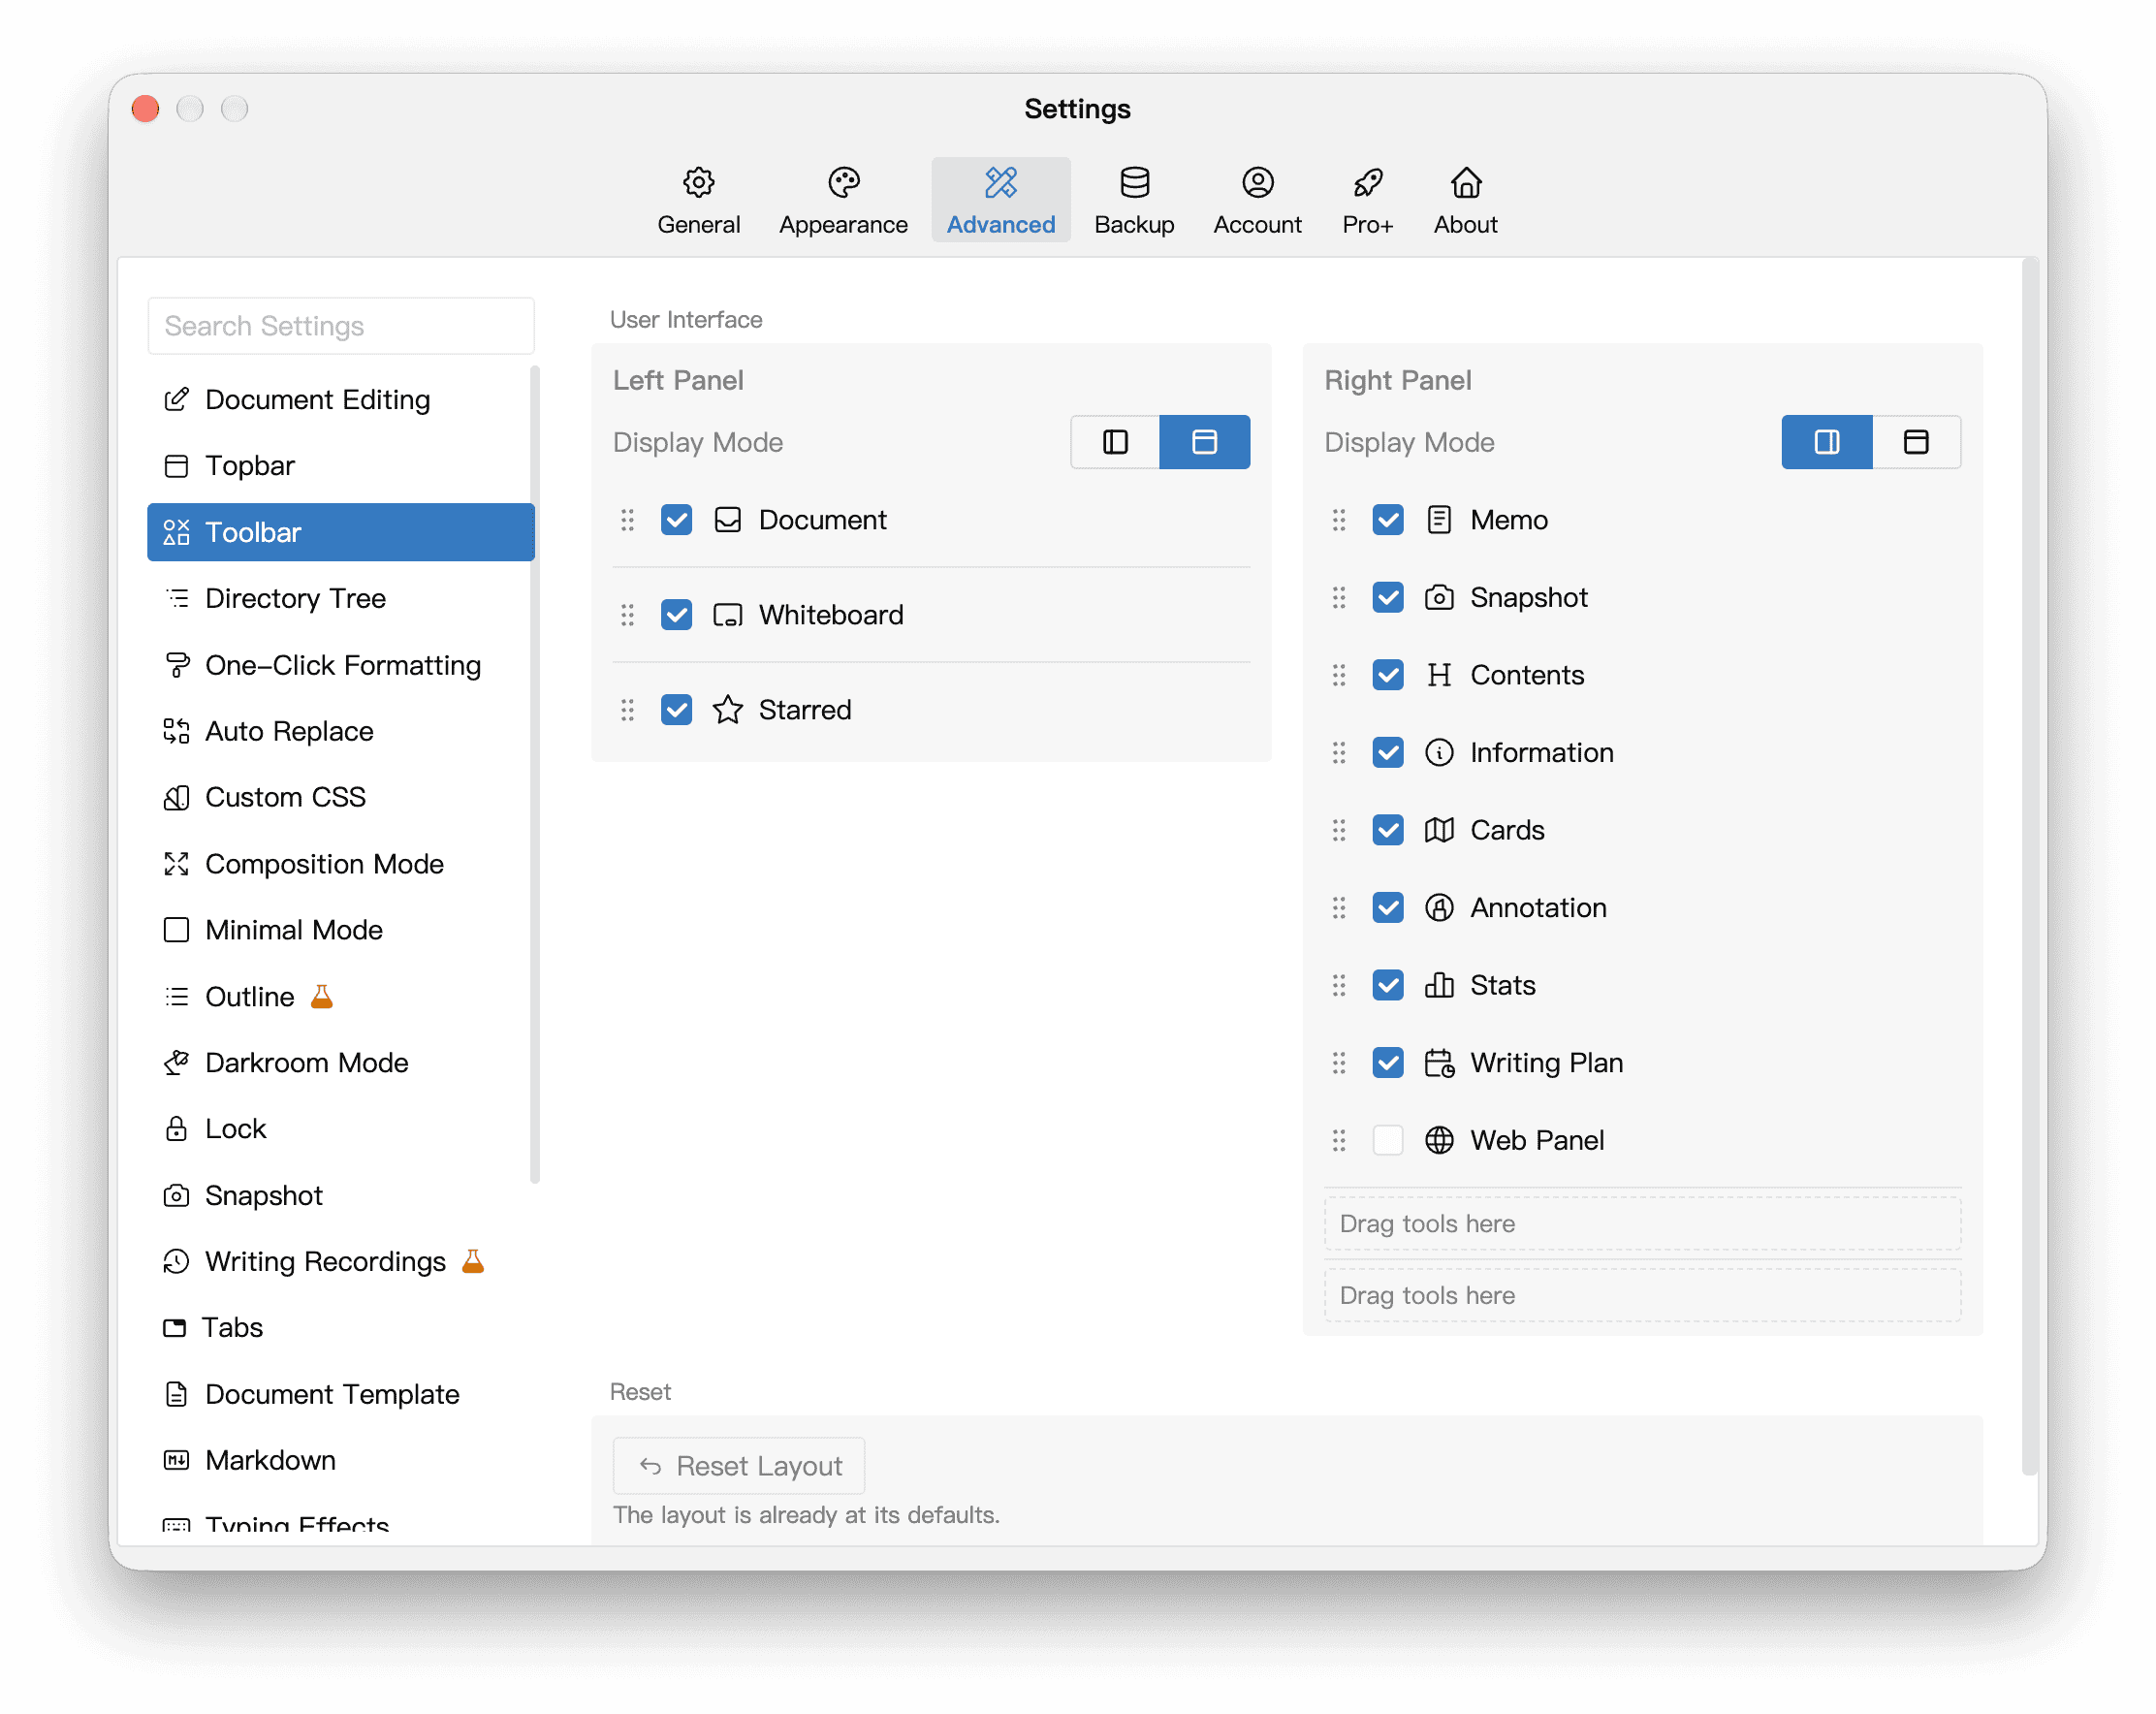Image resolution: width=2156 pixels, height=1714 pixels.
Task: Click the Annotation icon
Action: click(1439, 908)
